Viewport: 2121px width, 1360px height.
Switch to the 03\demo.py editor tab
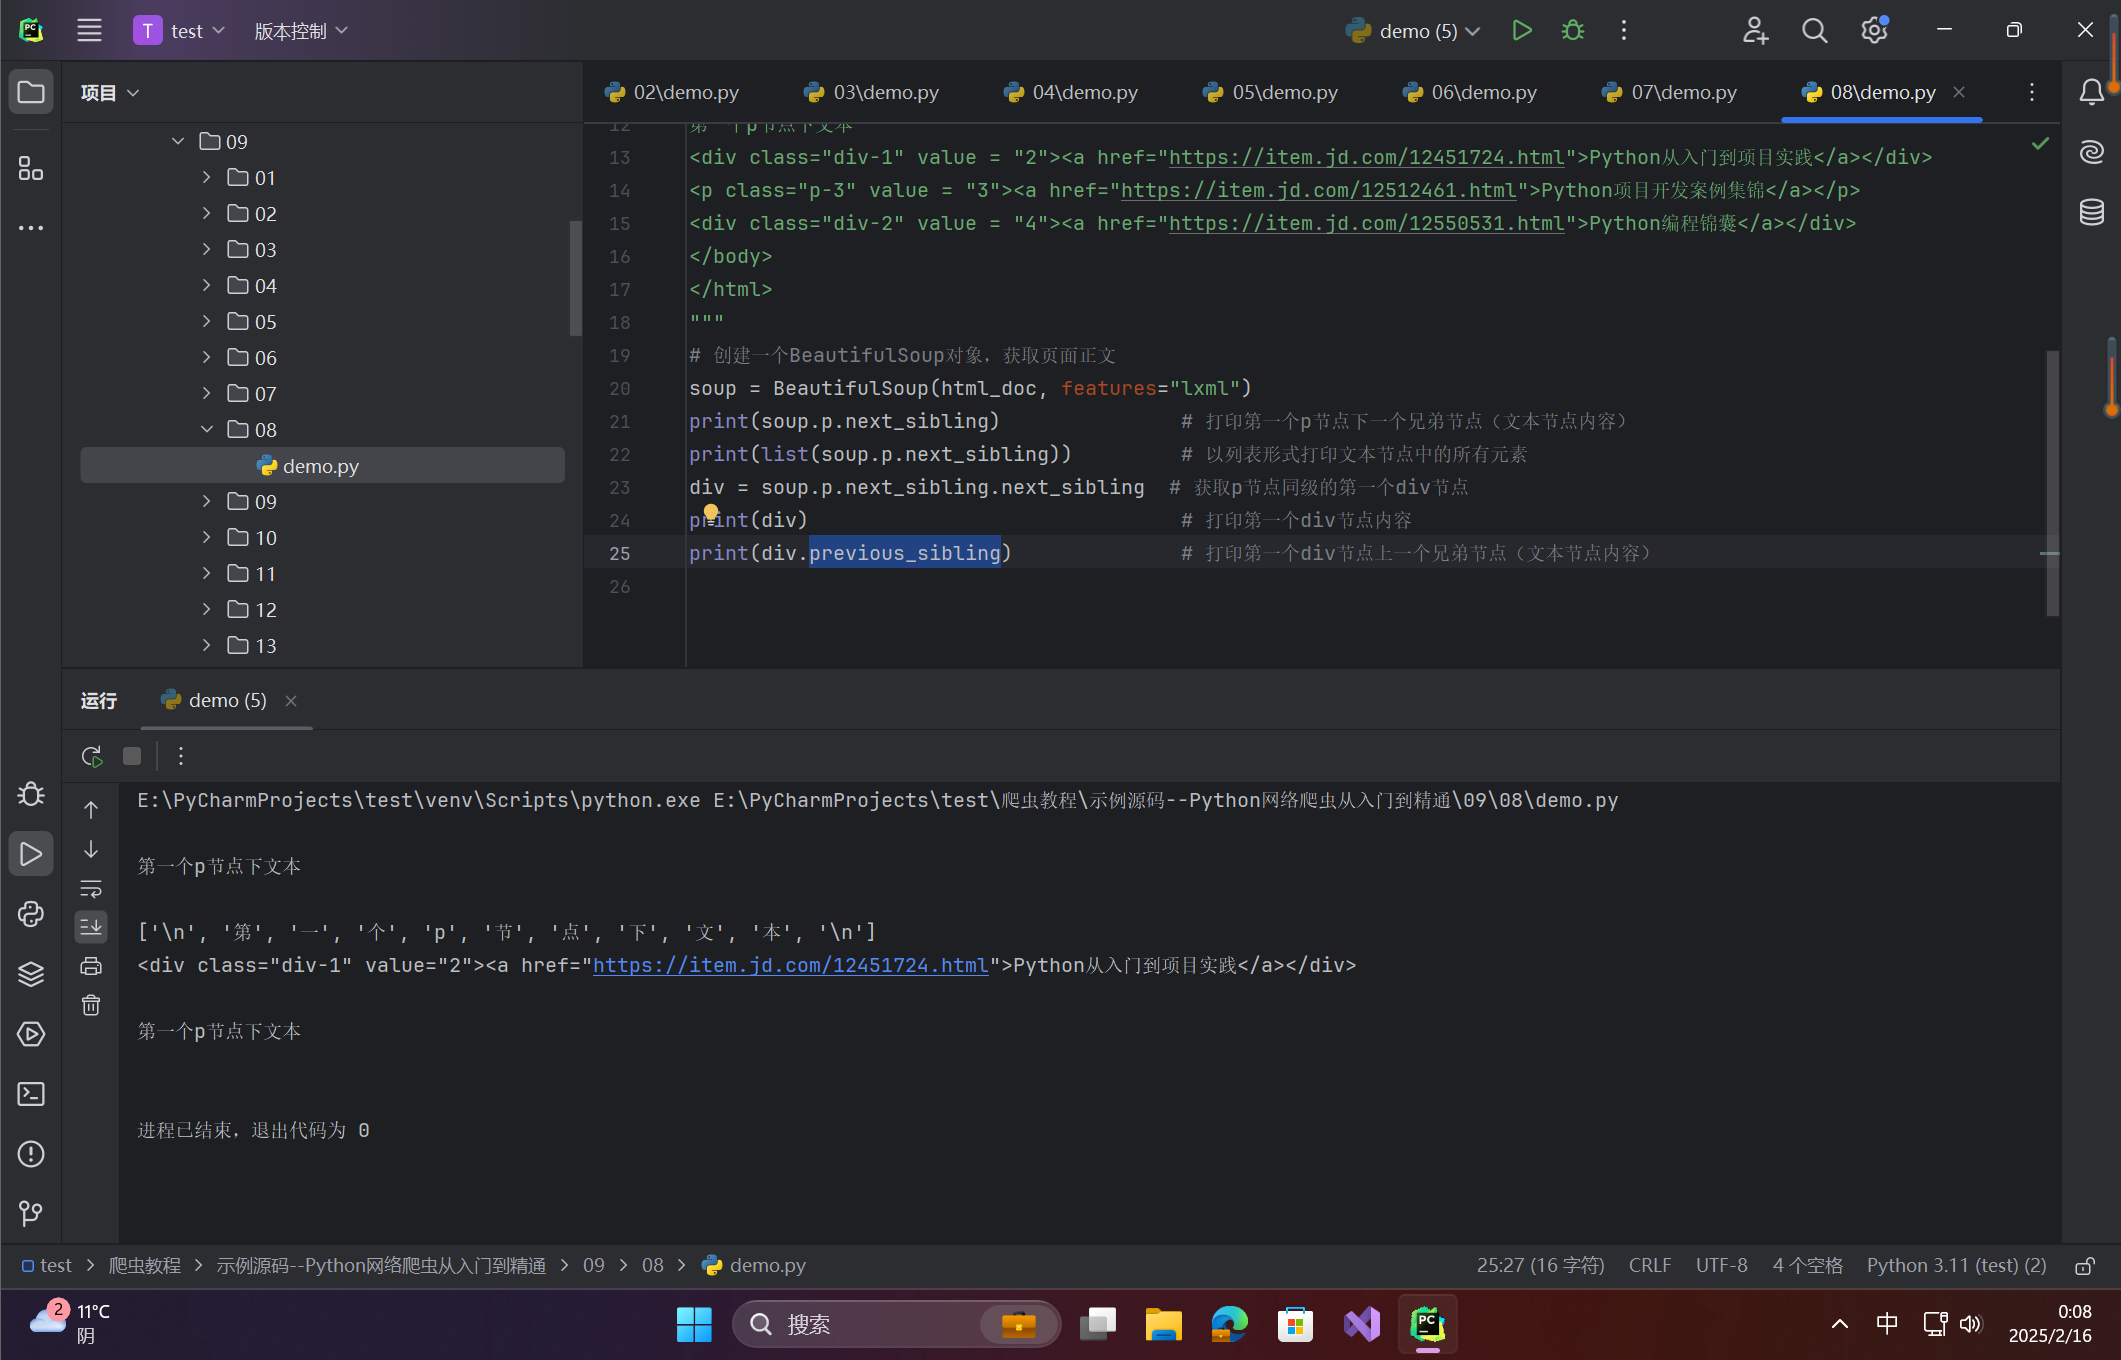[x=872, y=92]
